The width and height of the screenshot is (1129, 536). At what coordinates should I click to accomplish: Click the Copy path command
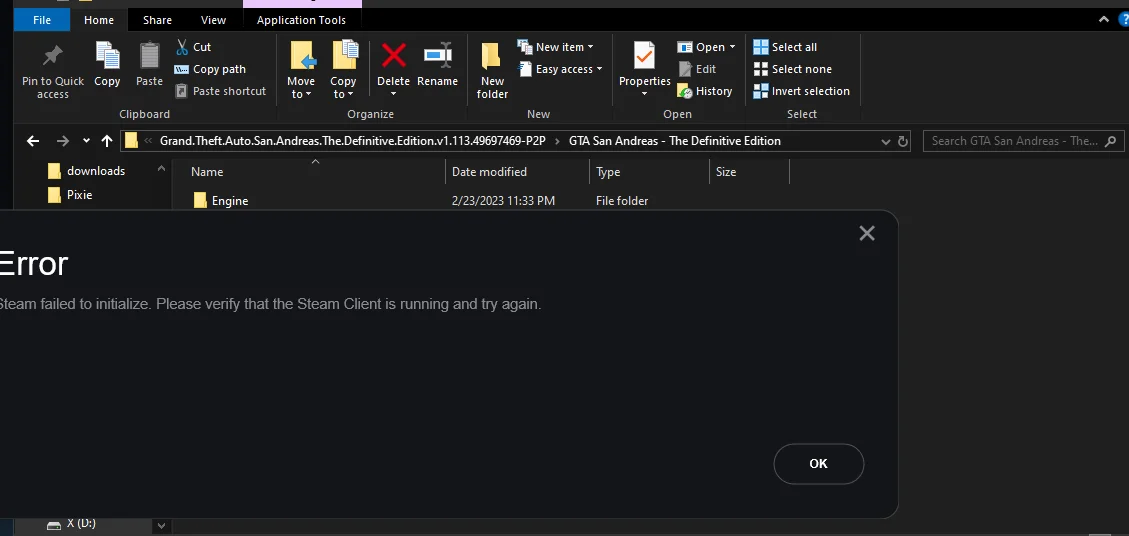[x=210, y=69]
